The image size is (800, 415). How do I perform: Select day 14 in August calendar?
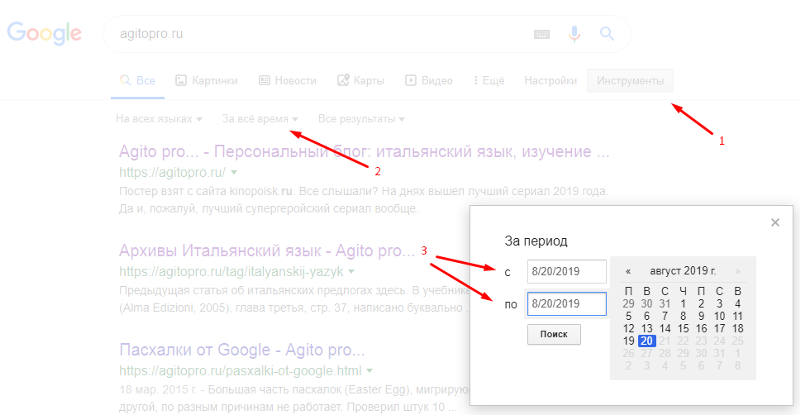tap(665, 328)
